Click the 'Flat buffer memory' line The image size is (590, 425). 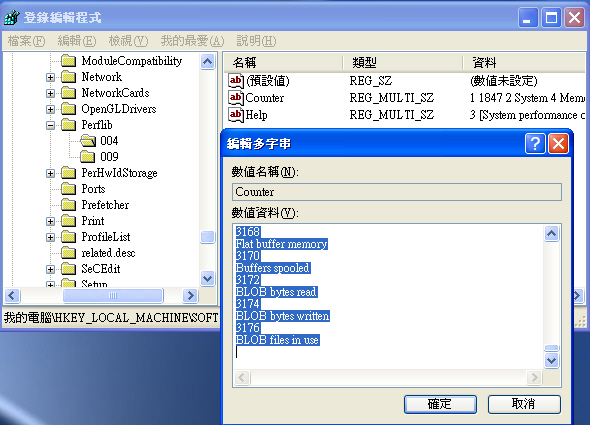click(281, 244)
